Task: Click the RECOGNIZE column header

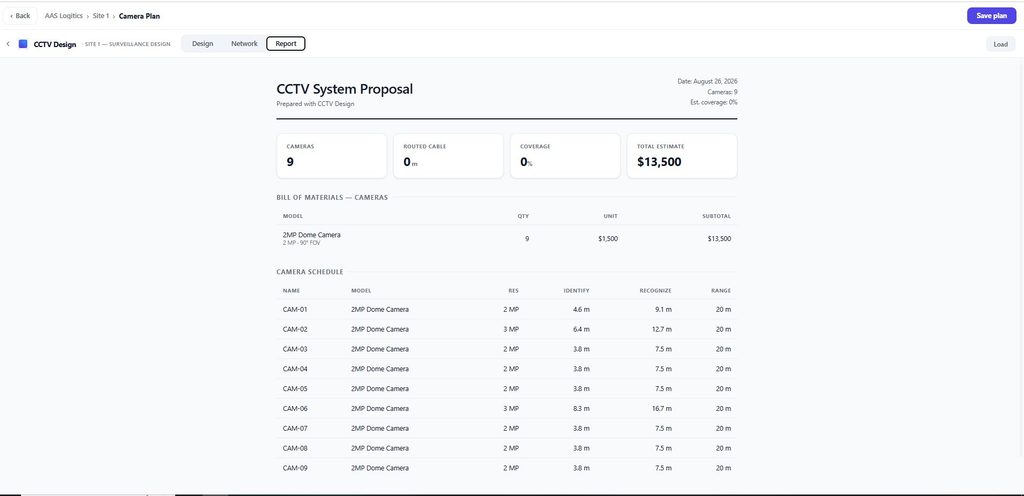Action: tap(656, 290)
